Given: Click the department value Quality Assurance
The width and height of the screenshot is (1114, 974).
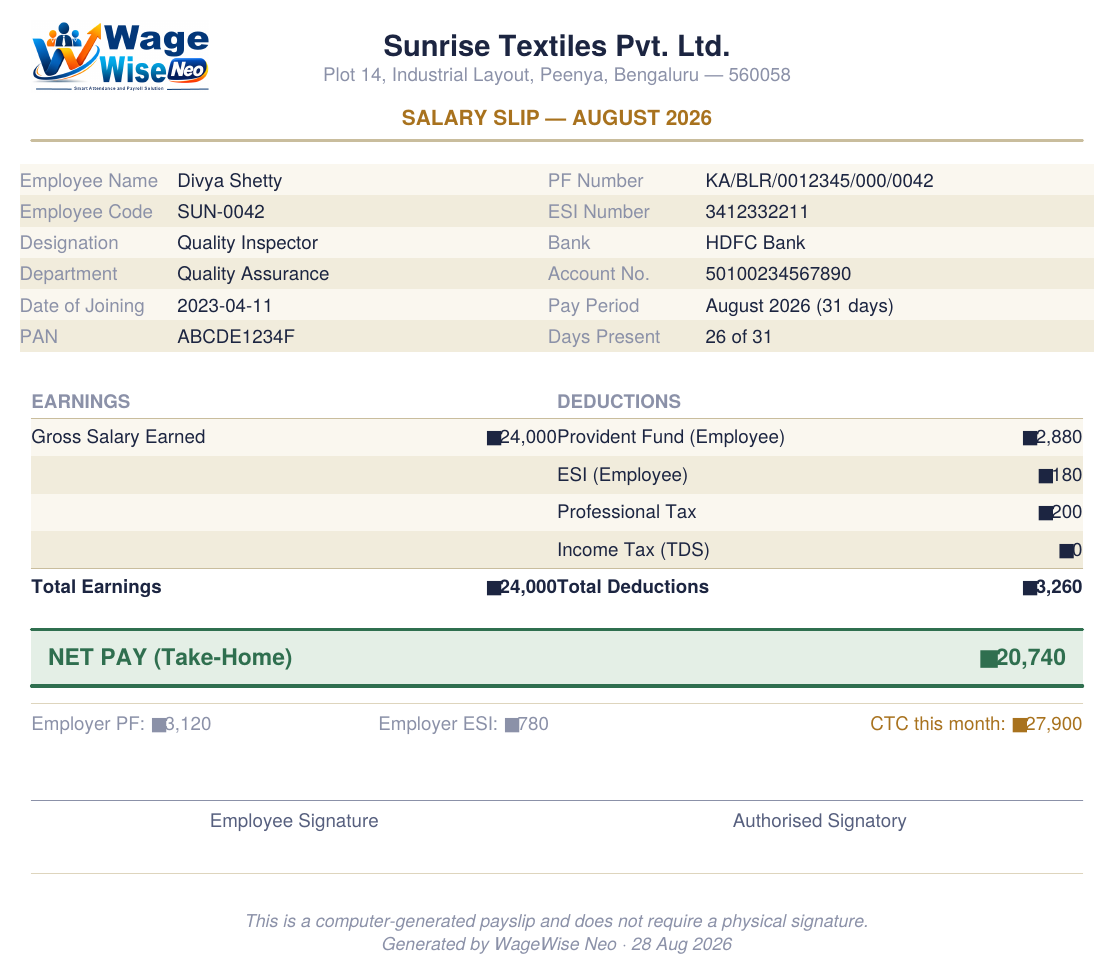Looking at the screenshot, I should pyautogui.click(x=253, y=274).
